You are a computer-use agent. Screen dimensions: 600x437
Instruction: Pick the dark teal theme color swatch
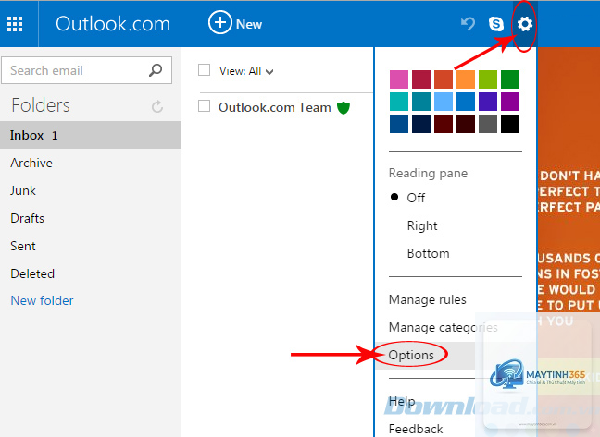coord(421,101)
